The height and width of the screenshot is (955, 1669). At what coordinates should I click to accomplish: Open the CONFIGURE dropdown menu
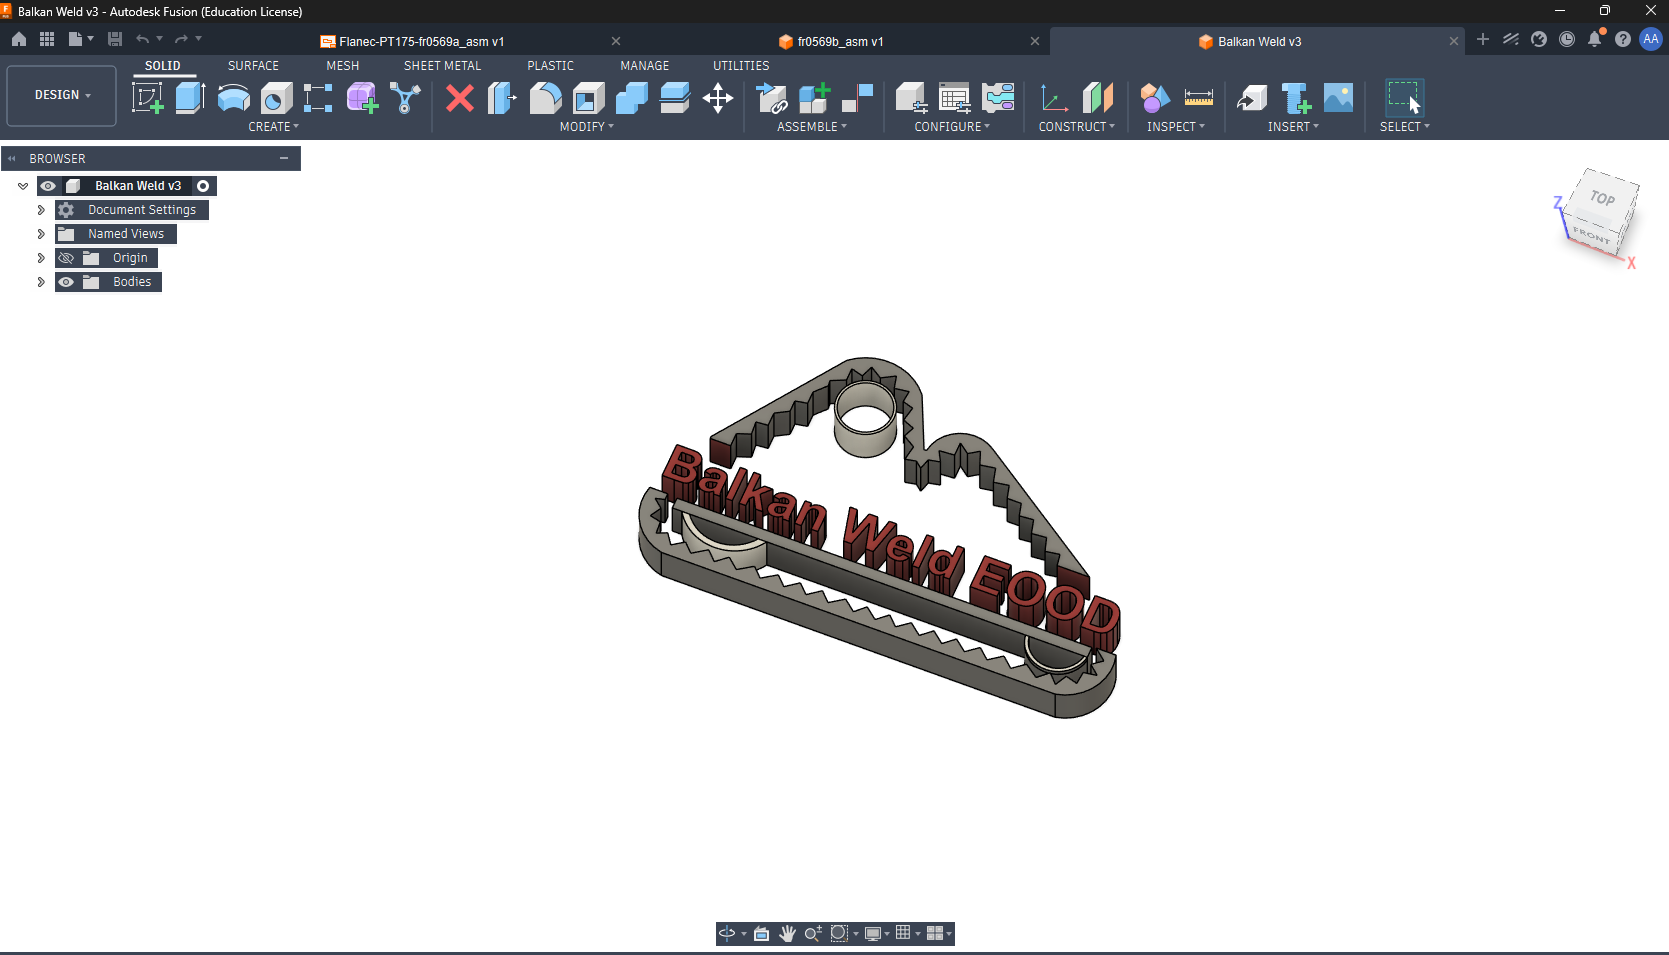pyautogui.click(x=952, y=127)
